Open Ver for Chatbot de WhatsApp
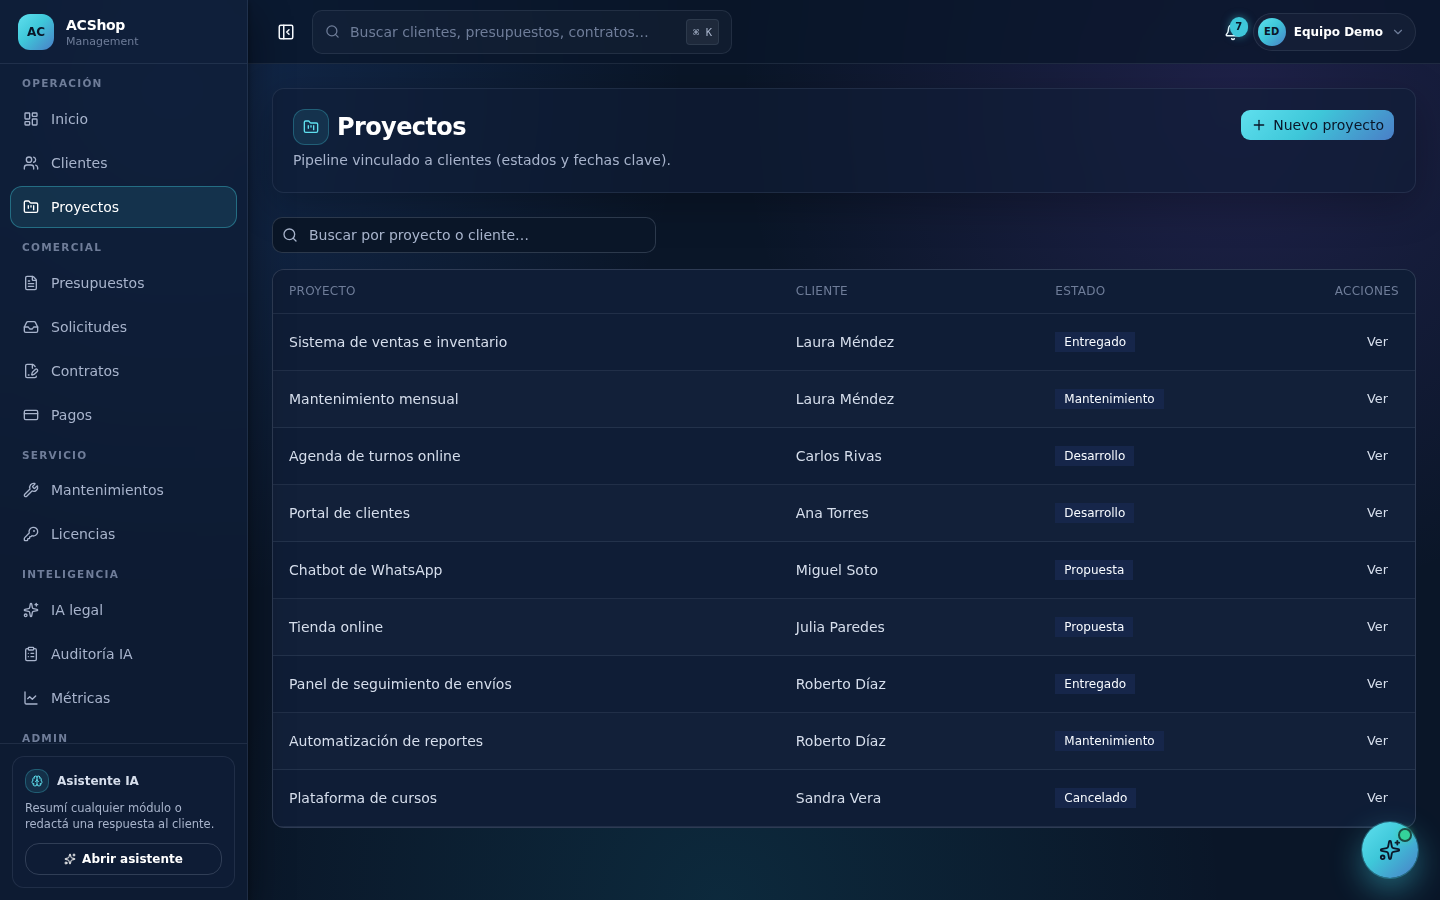 coord(1377,570)
